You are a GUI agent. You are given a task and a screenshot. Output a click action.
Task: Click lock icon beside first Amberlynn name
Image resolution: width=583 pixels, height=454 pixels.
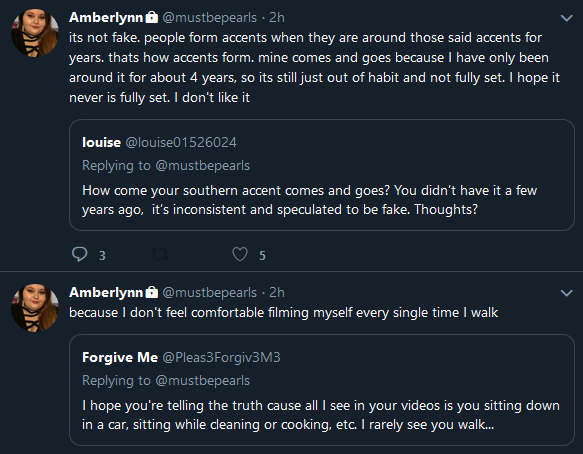tap(152, 17)
